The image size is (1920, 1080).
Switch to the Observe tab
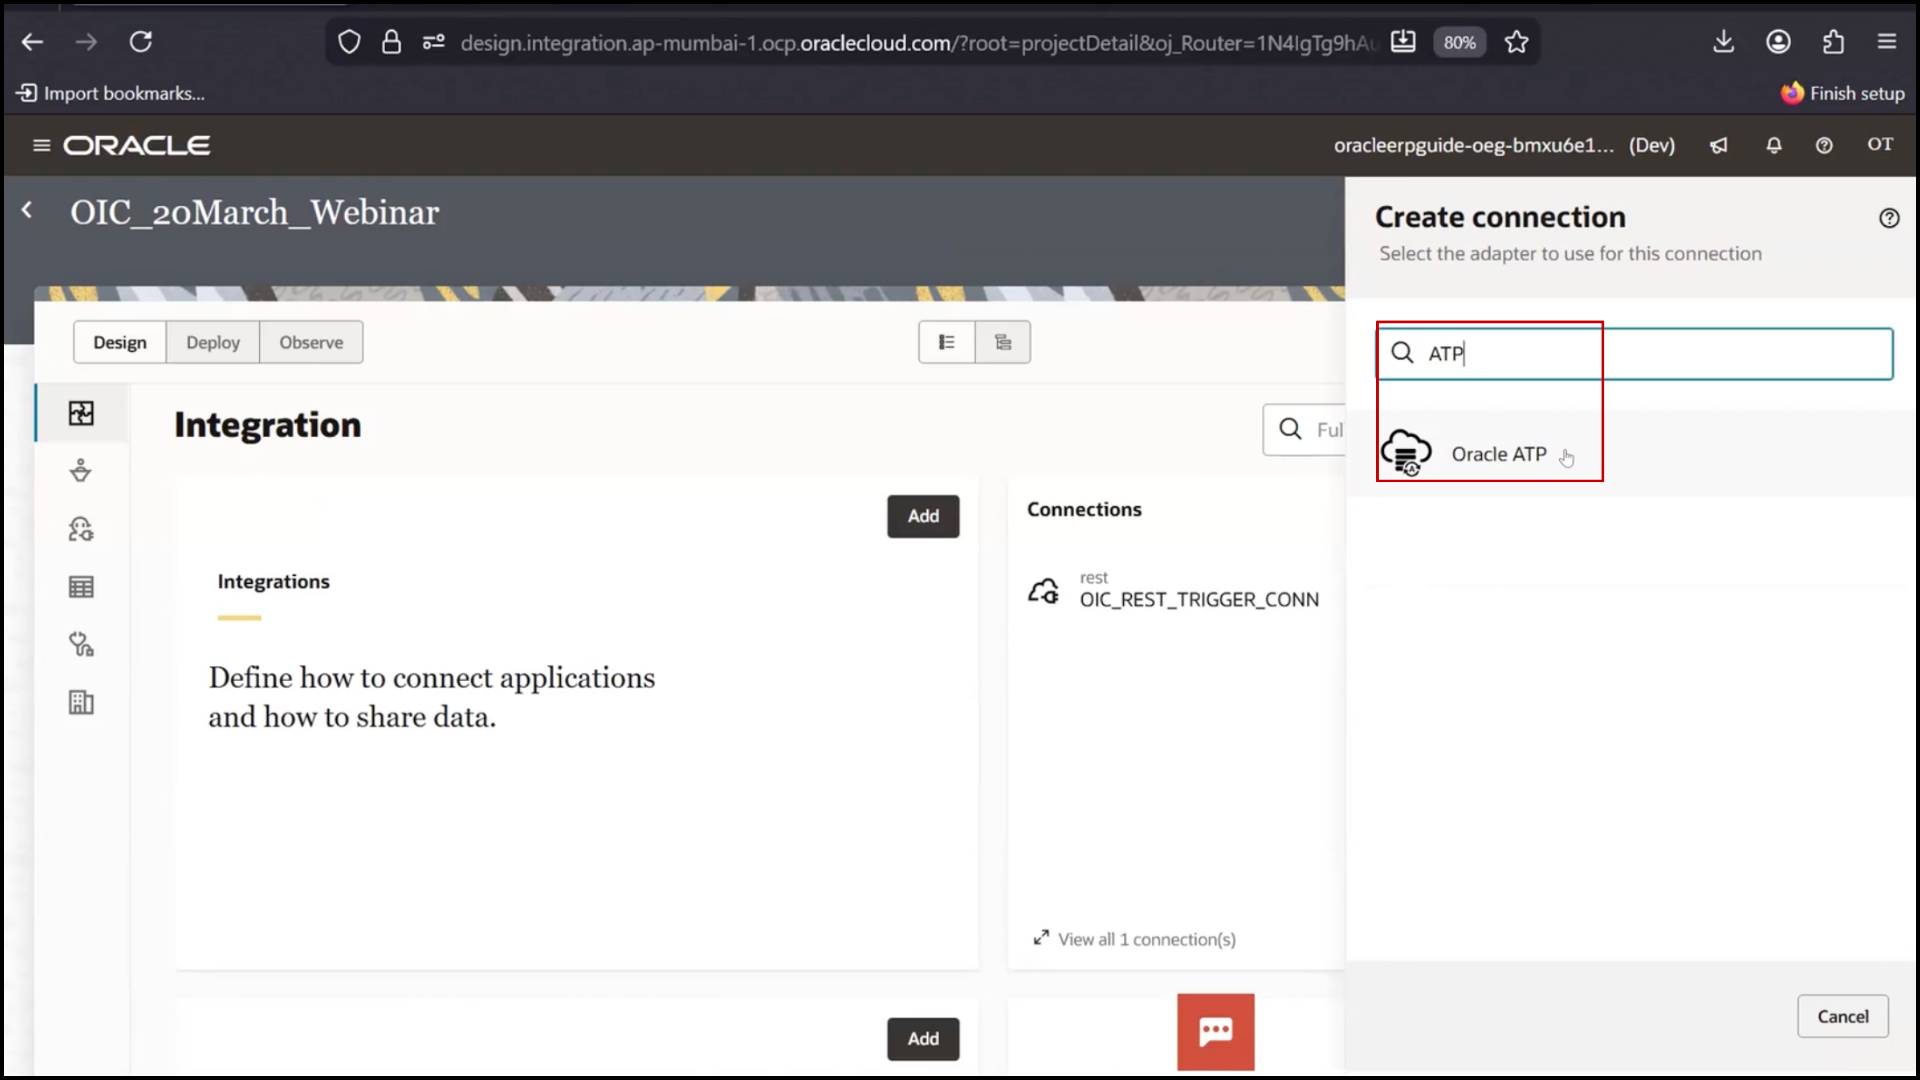point(311,342)
